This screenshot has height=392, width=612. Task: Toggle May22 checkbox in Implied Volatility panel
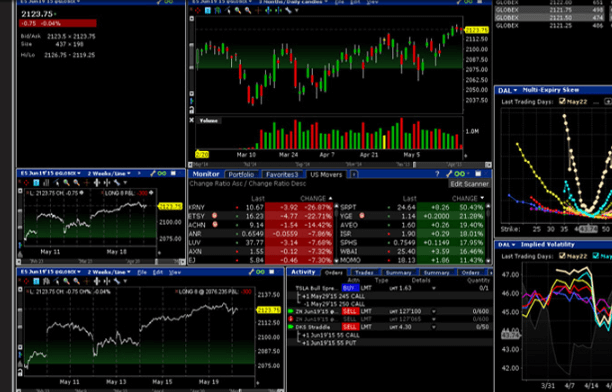[562, 256]
